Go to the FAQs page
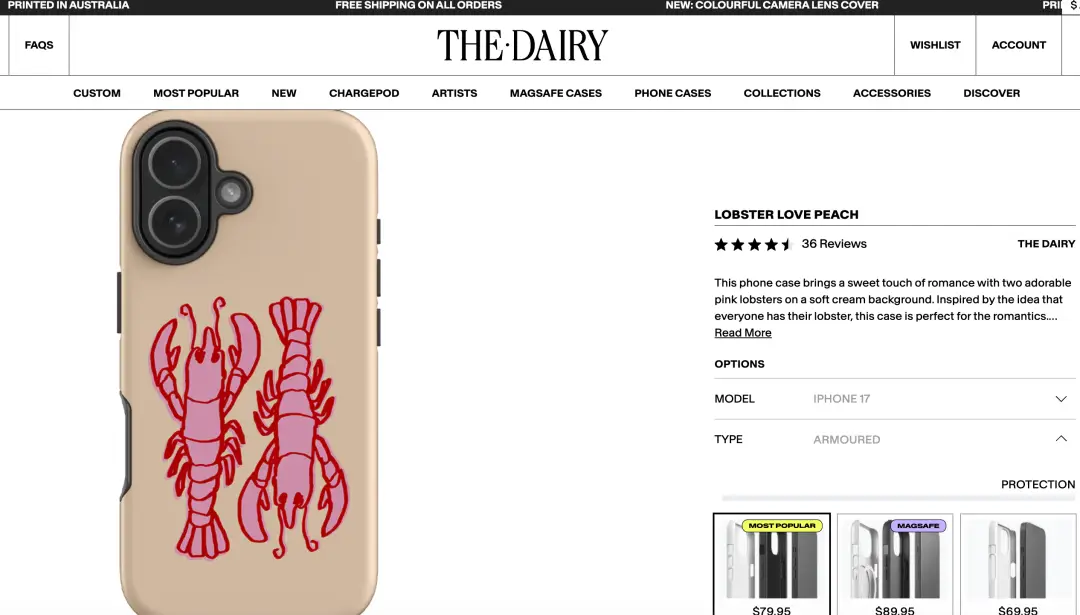The image size is (1080, 615). point(39,45)
